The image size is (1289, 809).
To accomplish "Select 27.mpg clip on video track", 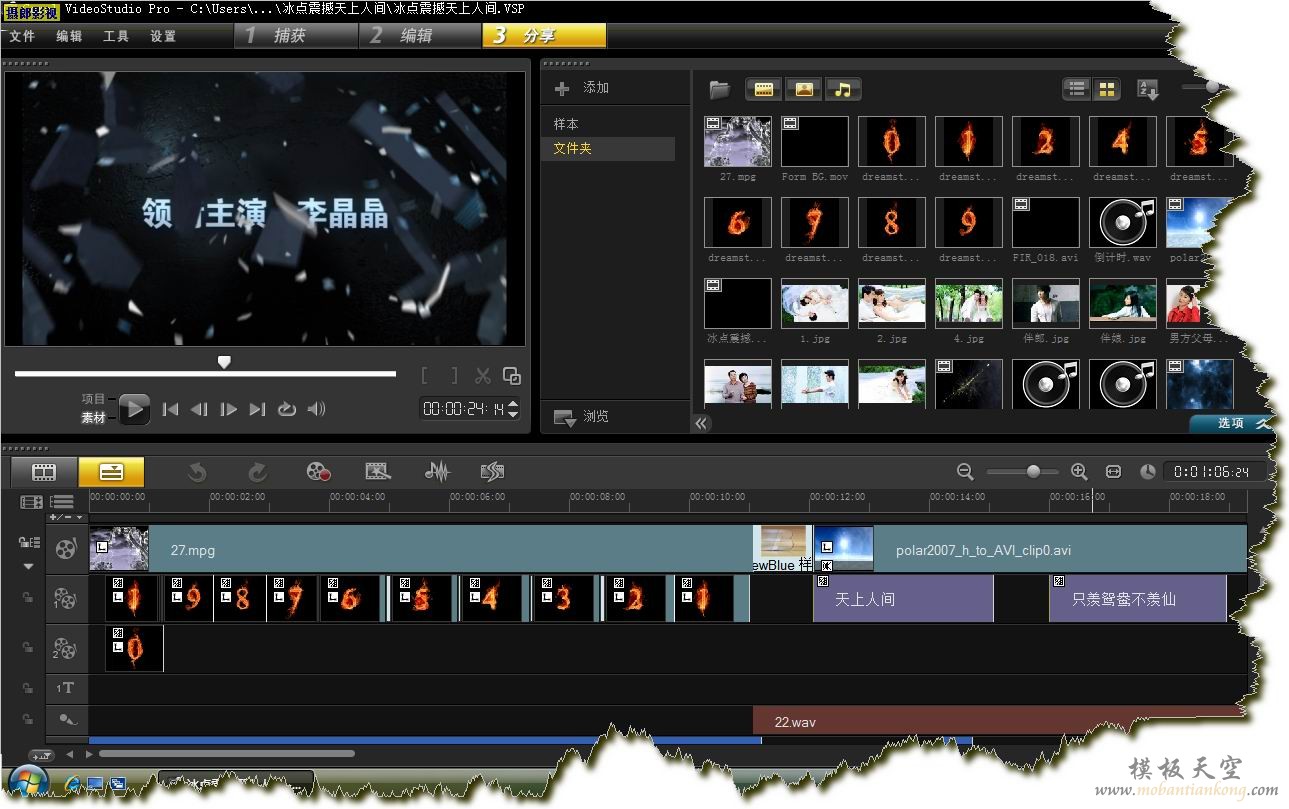I will point(420,550).
